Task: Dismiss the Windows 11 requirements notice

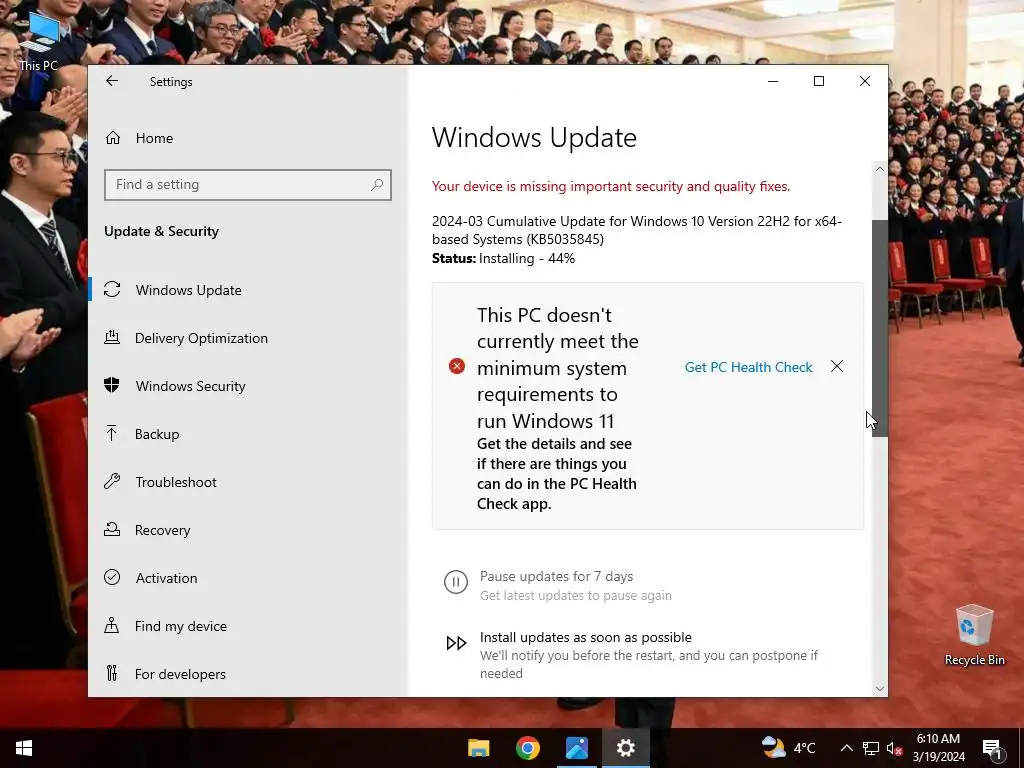Action: pos(837,366)
